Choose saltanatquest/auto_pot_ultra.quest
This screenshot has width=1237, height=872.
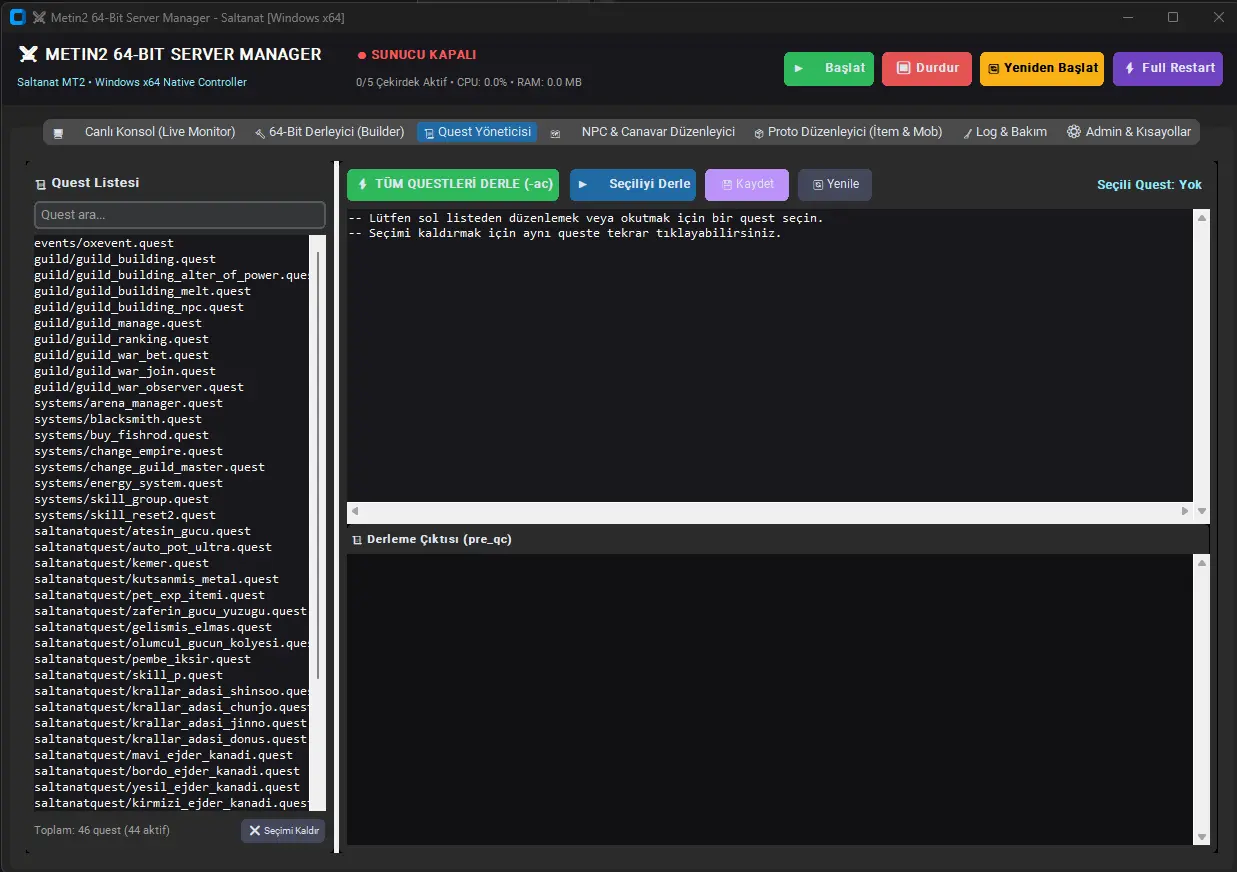coord(153,547)
